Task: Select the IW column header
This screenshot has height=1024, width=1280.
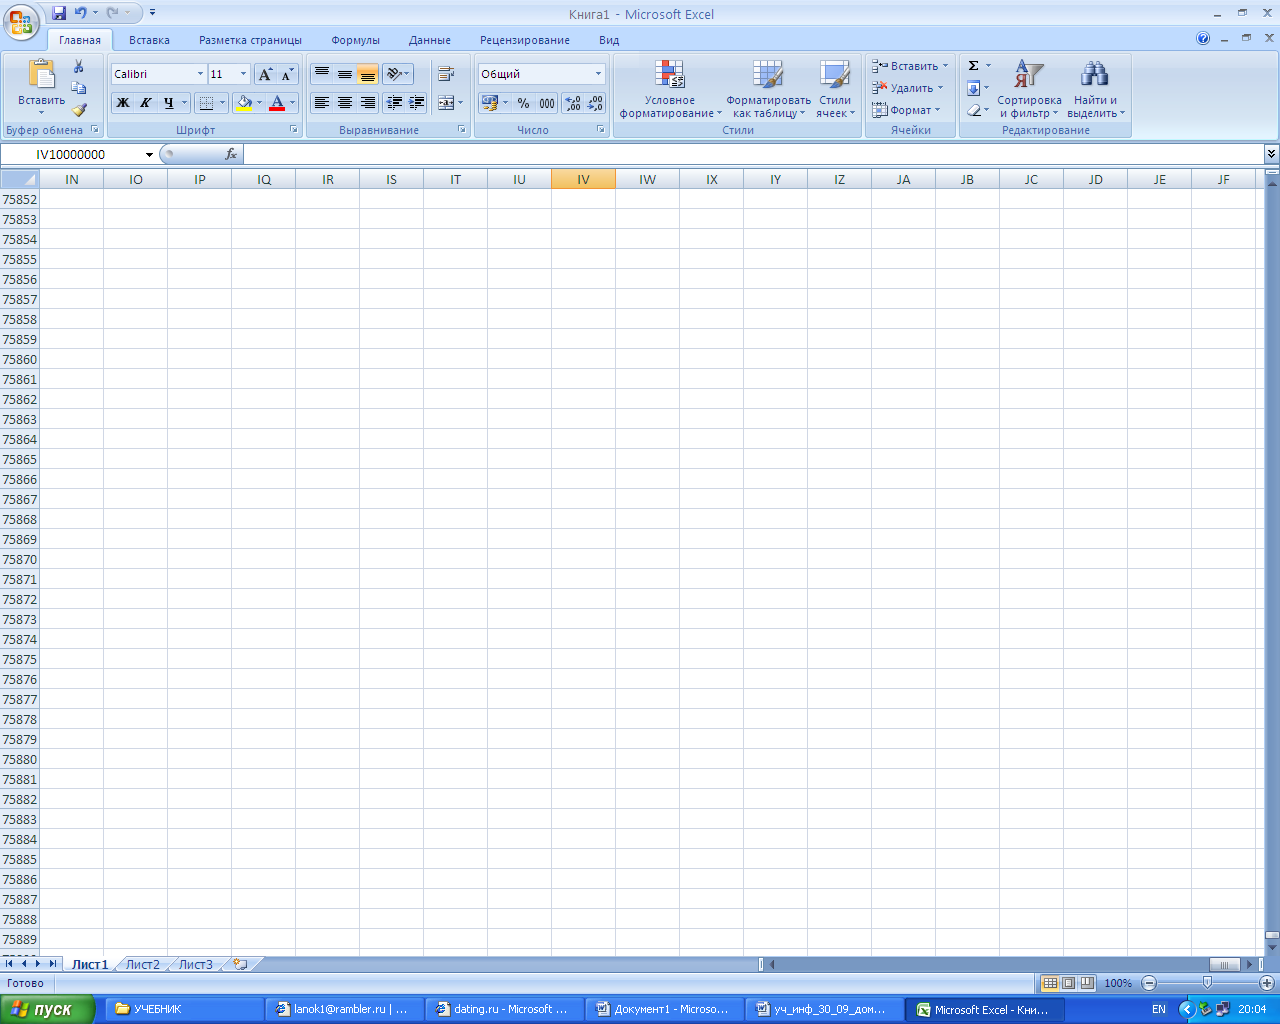Action: pyautogui.click(x=648, y=180)
